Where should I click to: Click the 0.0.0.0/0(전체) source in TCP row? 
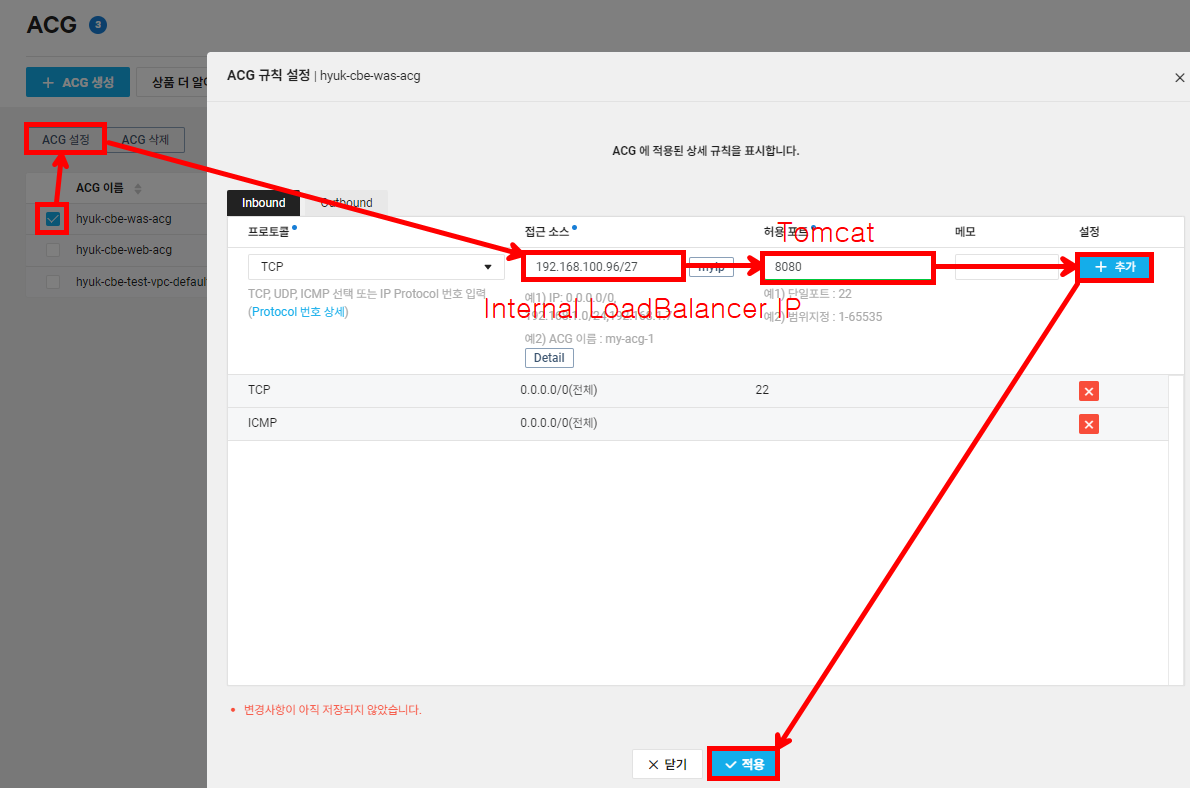559,390
